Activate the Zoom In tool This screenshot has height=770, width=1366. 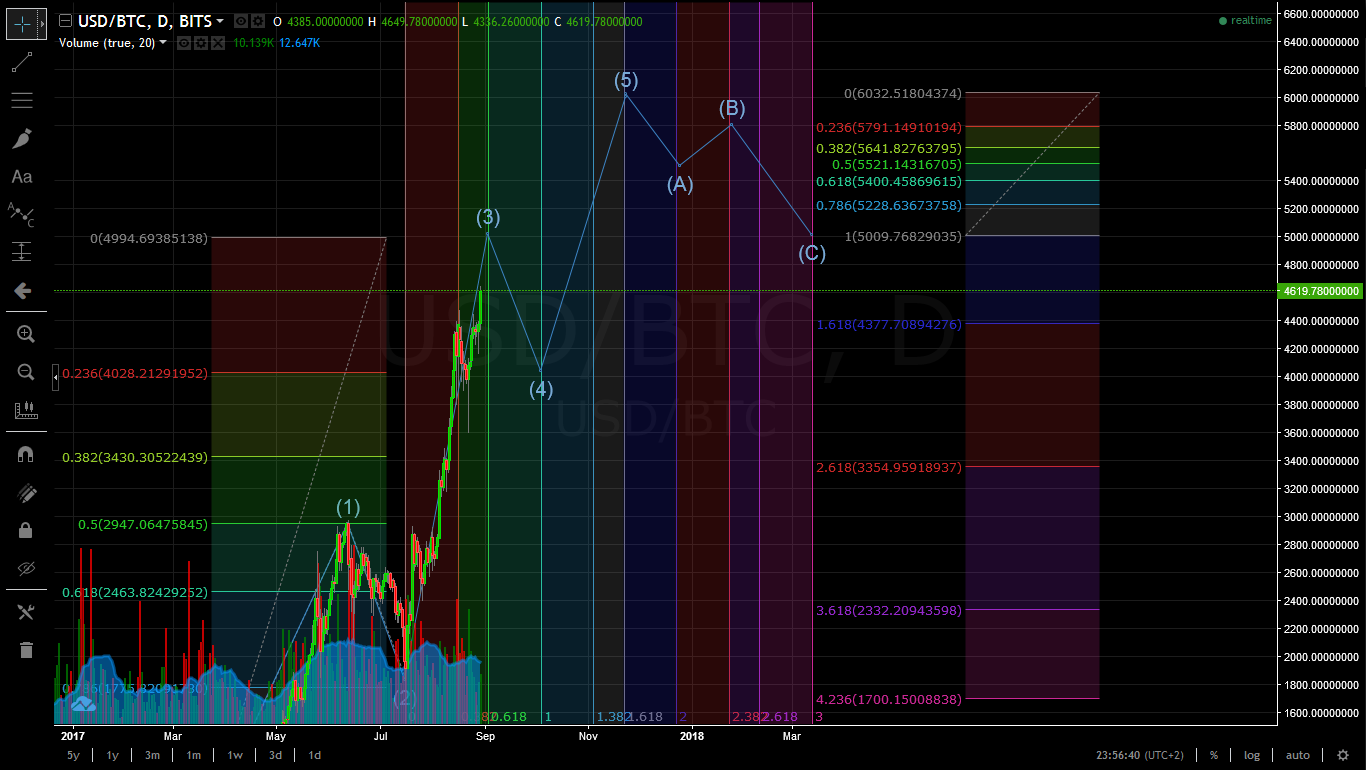[x=24, y=333]
